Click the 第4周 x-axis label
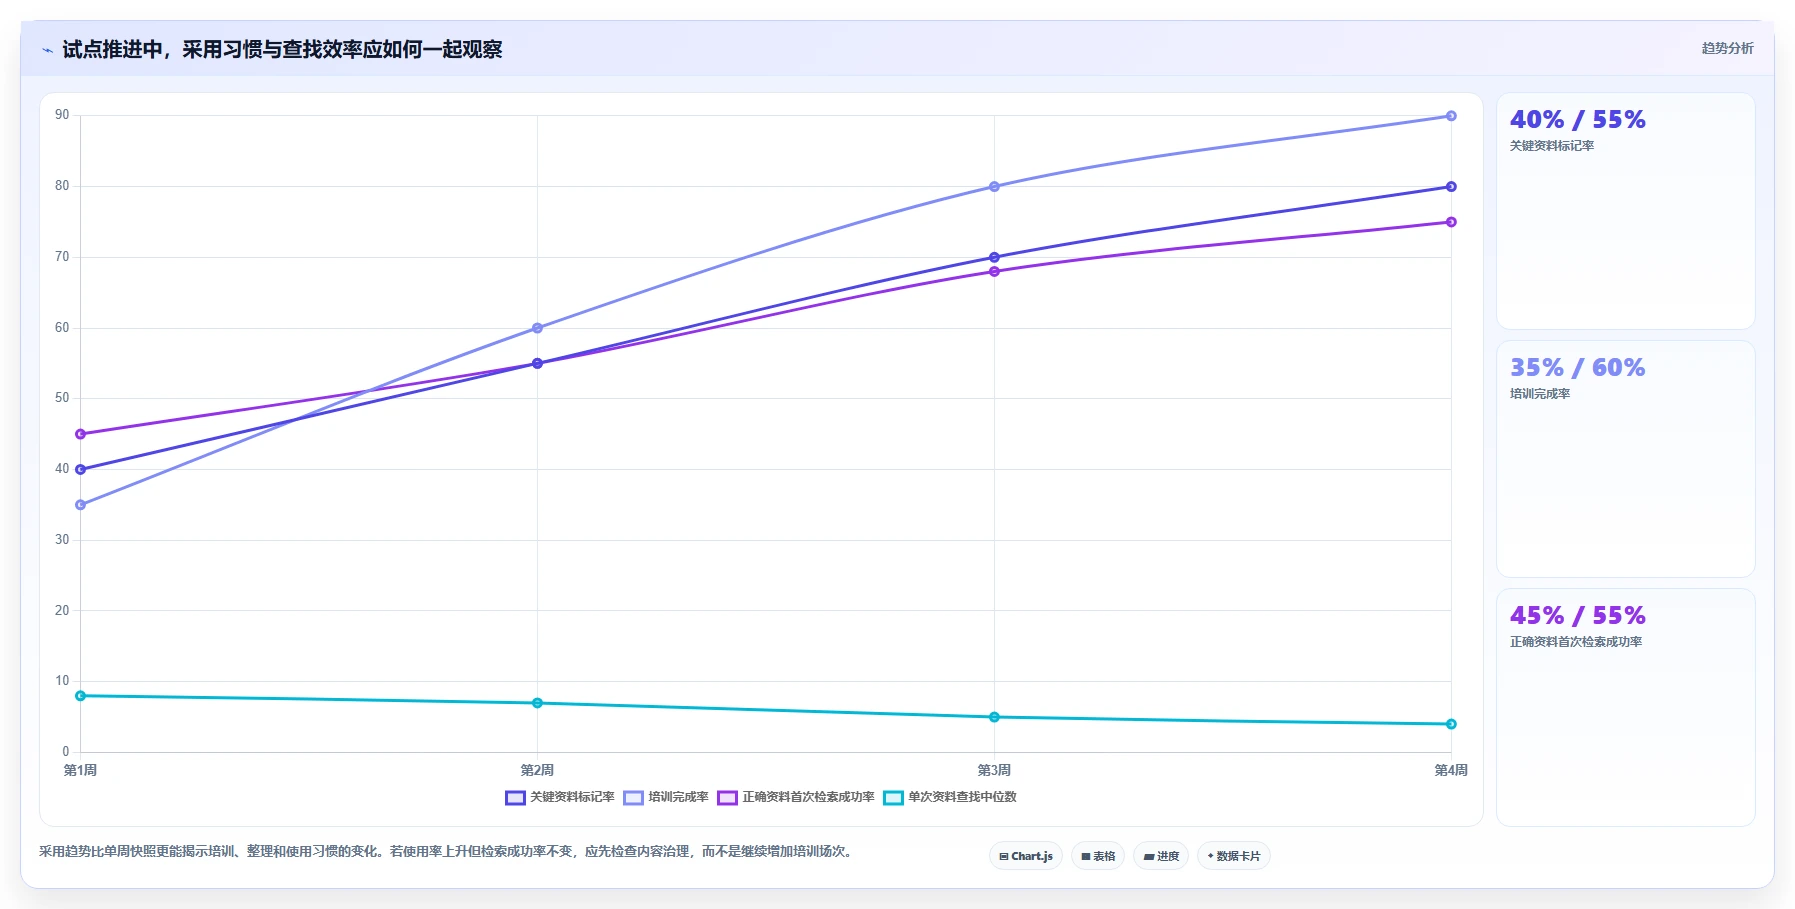 click(x=1451, y=770)
